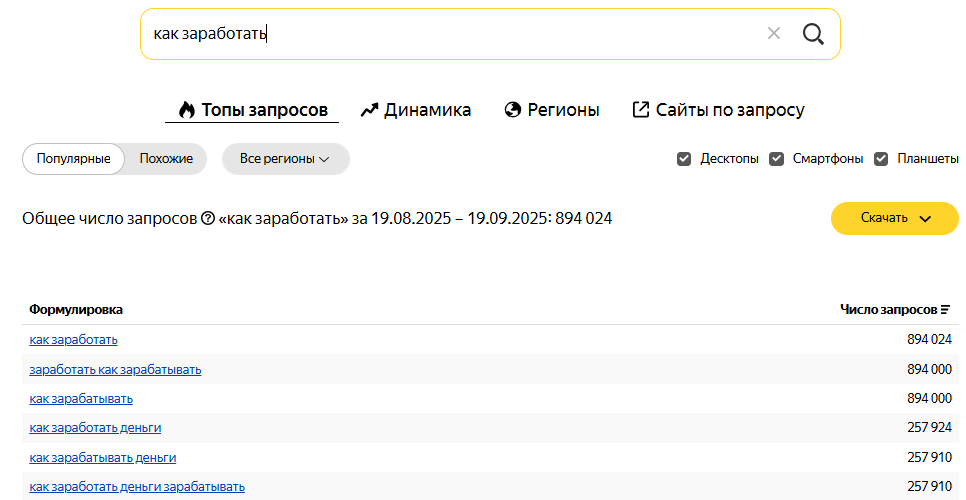The image size is (966, 500).
Task: Click into the search input field
Action: click(x=453, y=34)
